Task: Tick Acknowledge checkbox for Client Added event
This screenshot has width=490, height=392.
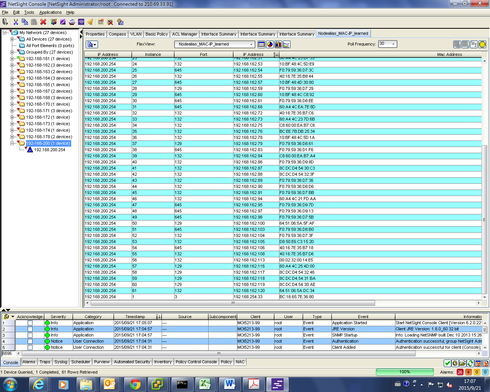Action: [30, 347]
